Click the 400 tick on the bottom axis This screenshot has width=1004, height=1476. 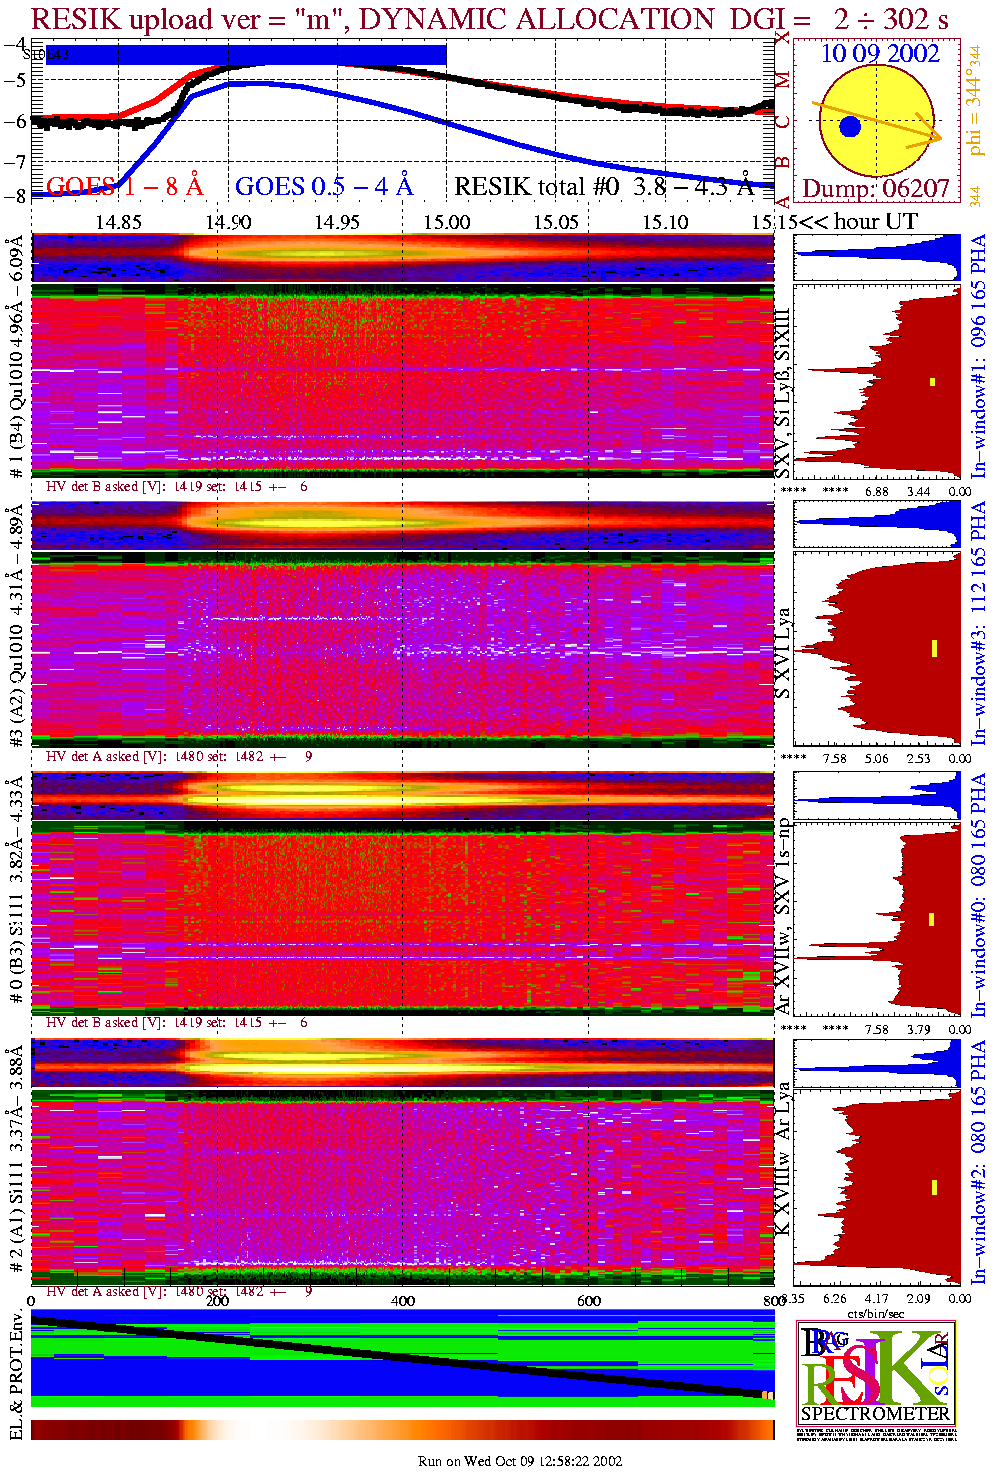[402, 1301]
